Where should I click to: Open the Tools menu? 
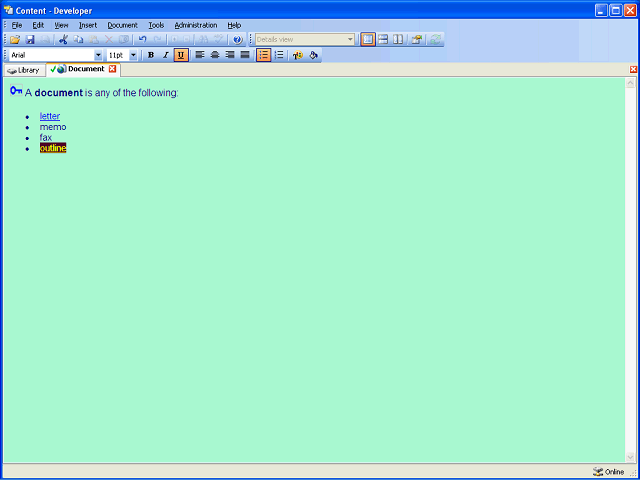point(156,25)
